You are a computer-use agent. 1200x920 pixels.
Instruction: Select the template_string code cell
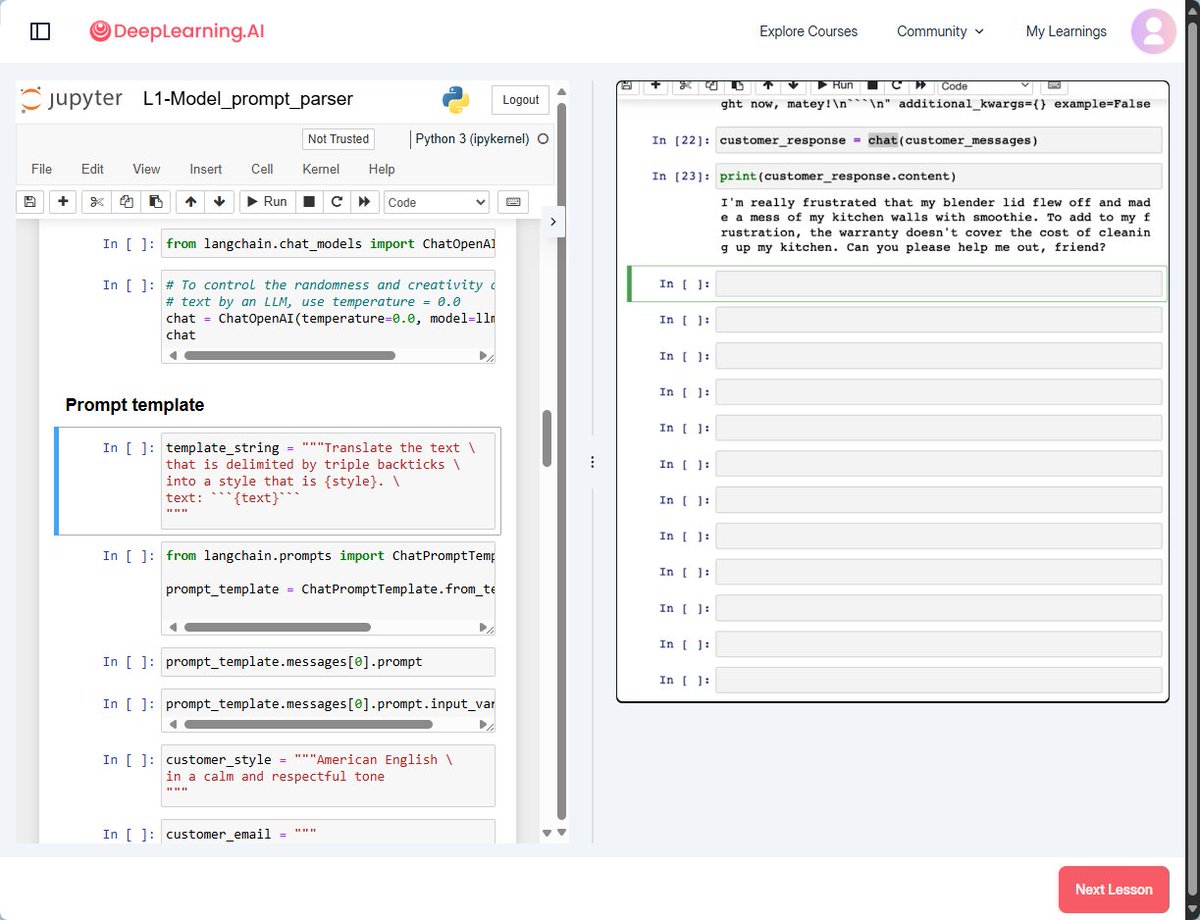pyautogui.click(x=330, y=480)
